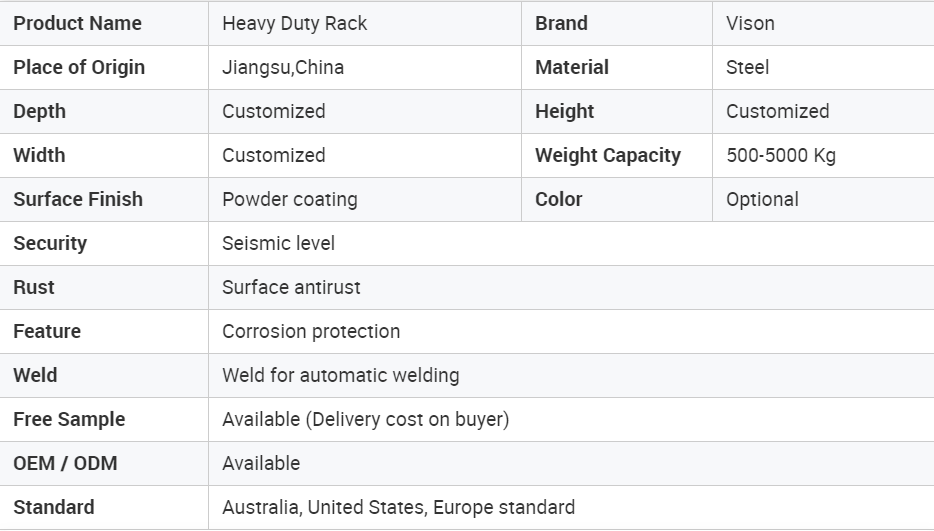Click the 'Australia, United States, Europe standard' value

coord(398,508)
